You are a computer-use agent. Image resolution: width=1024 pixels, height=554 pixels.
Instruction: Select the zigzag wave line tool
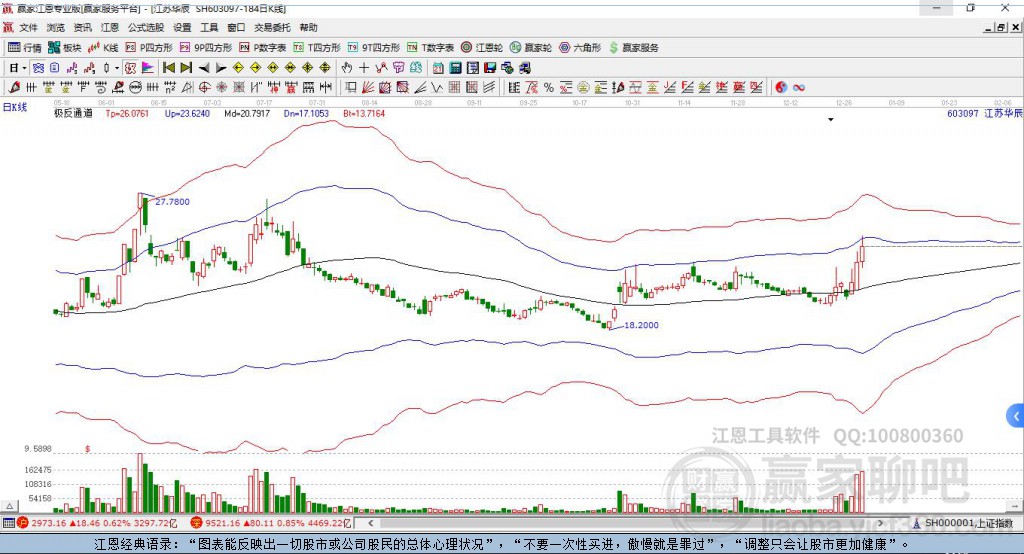pos(437,87)
